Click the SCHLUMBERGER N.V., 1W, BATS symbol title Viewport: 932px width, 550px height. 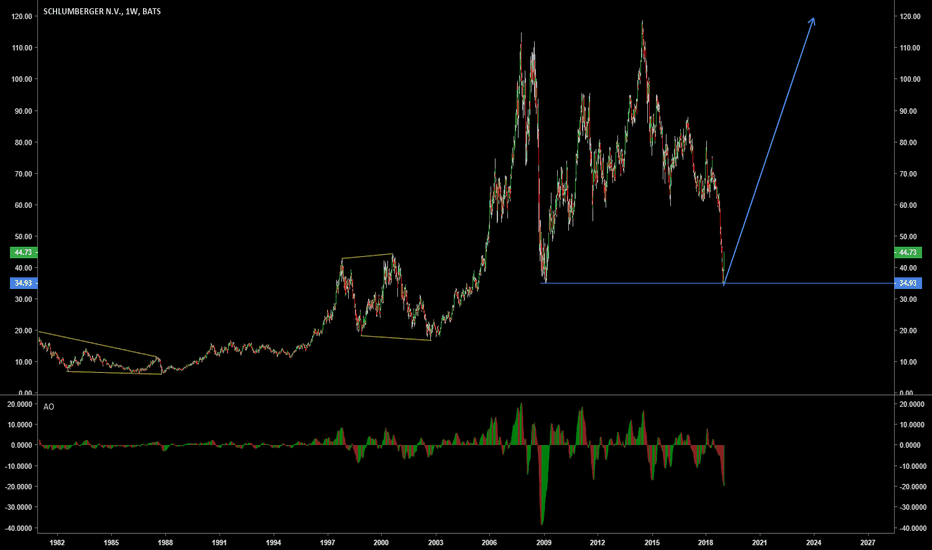click(102, 11)
